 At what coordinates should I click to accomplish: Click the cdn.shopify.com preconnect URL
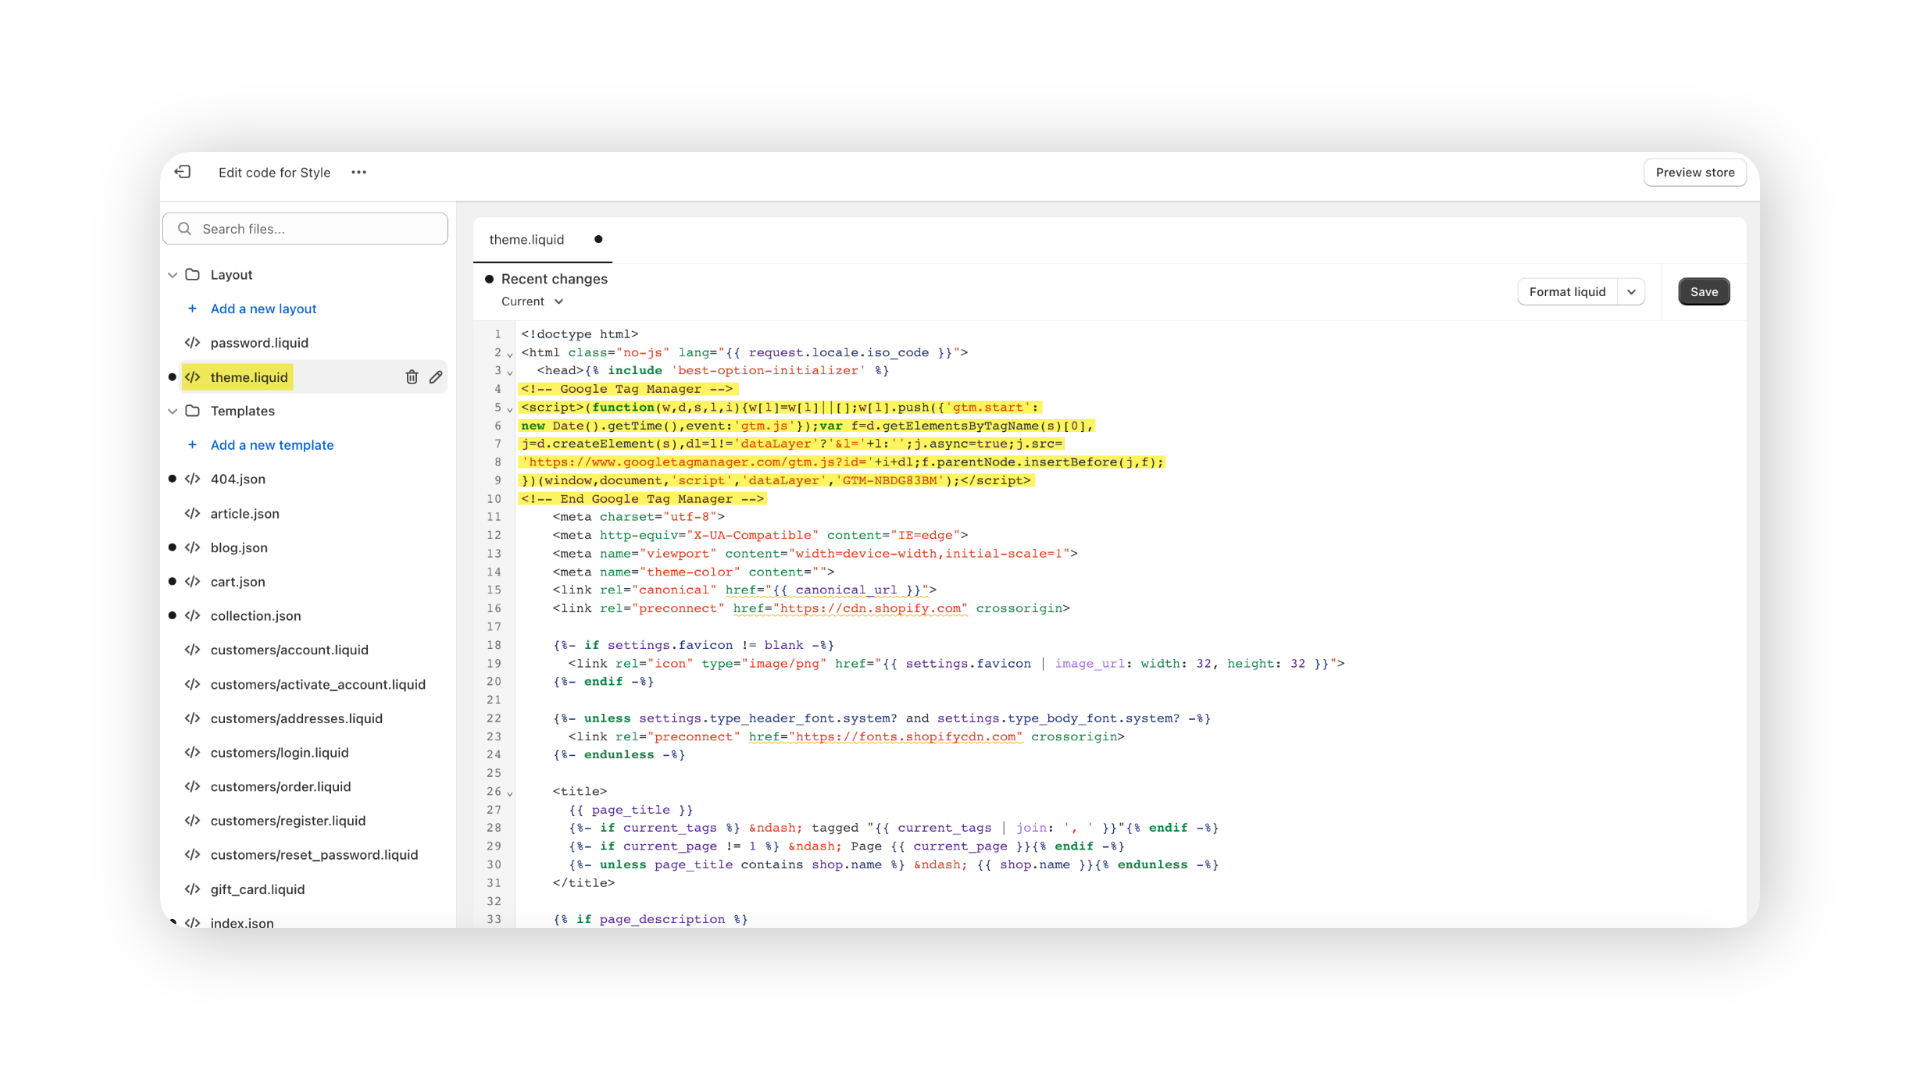(x=873, y=608)
